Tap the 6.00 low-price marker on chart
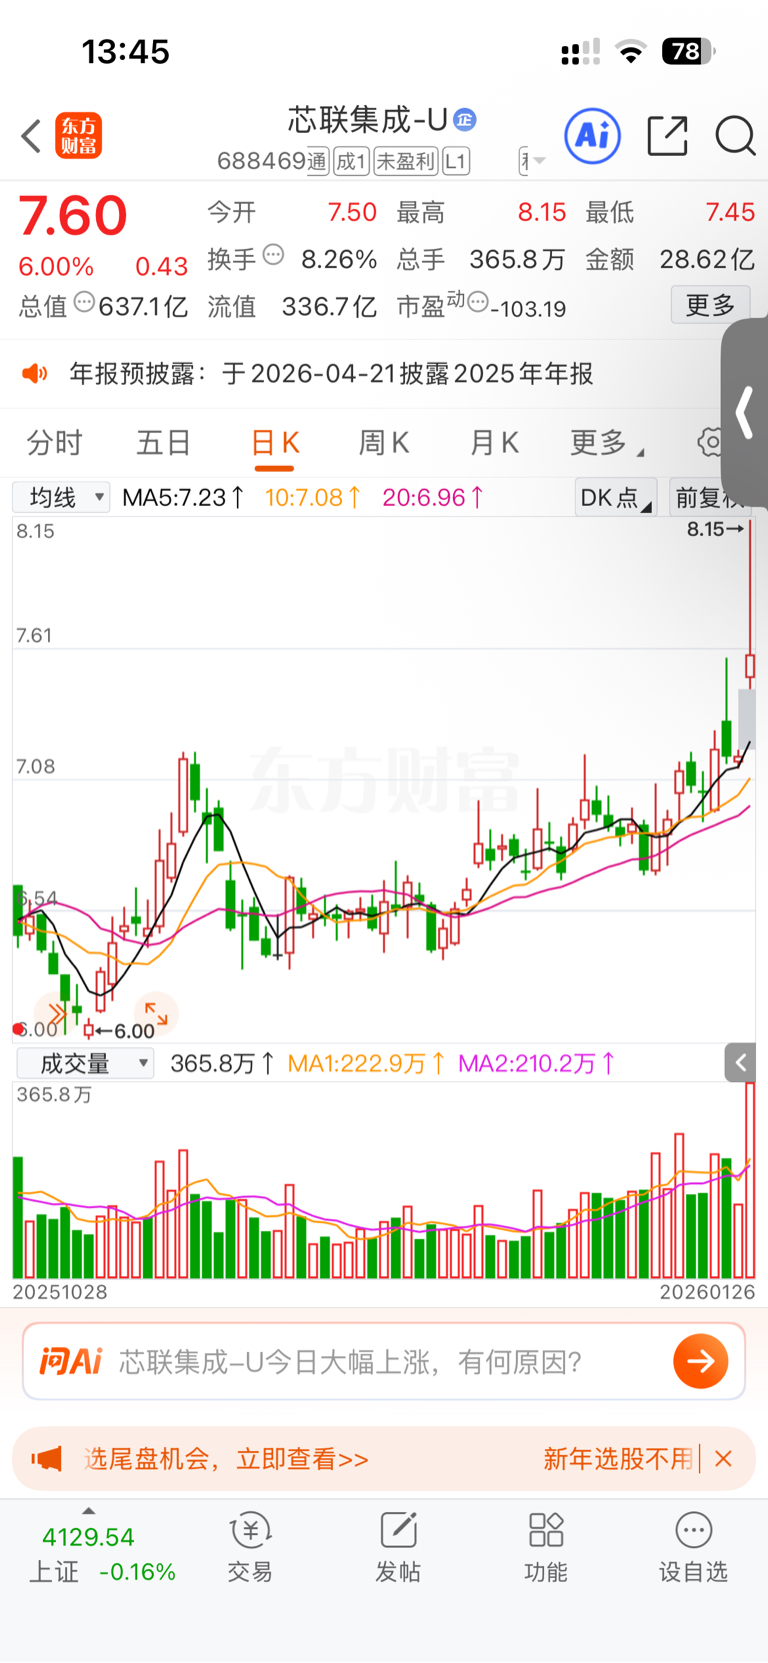Image resolution: width=768 pixels, height=1663 pixels. 125,1030
